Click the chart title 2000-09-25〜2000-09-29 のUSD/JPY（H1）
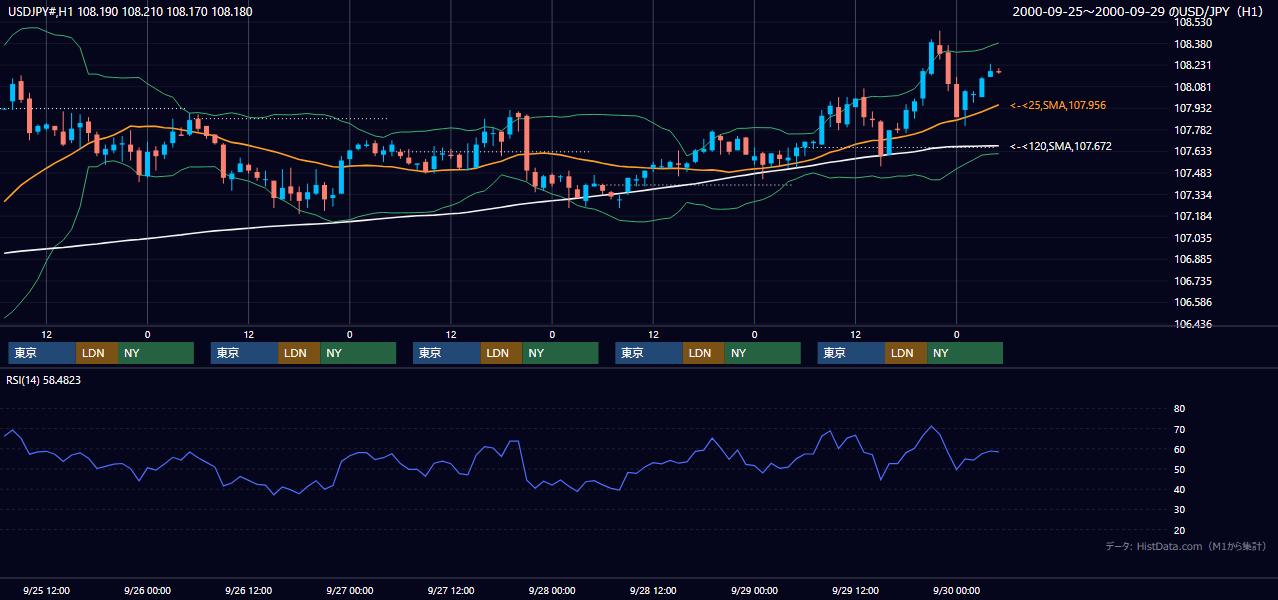 (1138, 11)
